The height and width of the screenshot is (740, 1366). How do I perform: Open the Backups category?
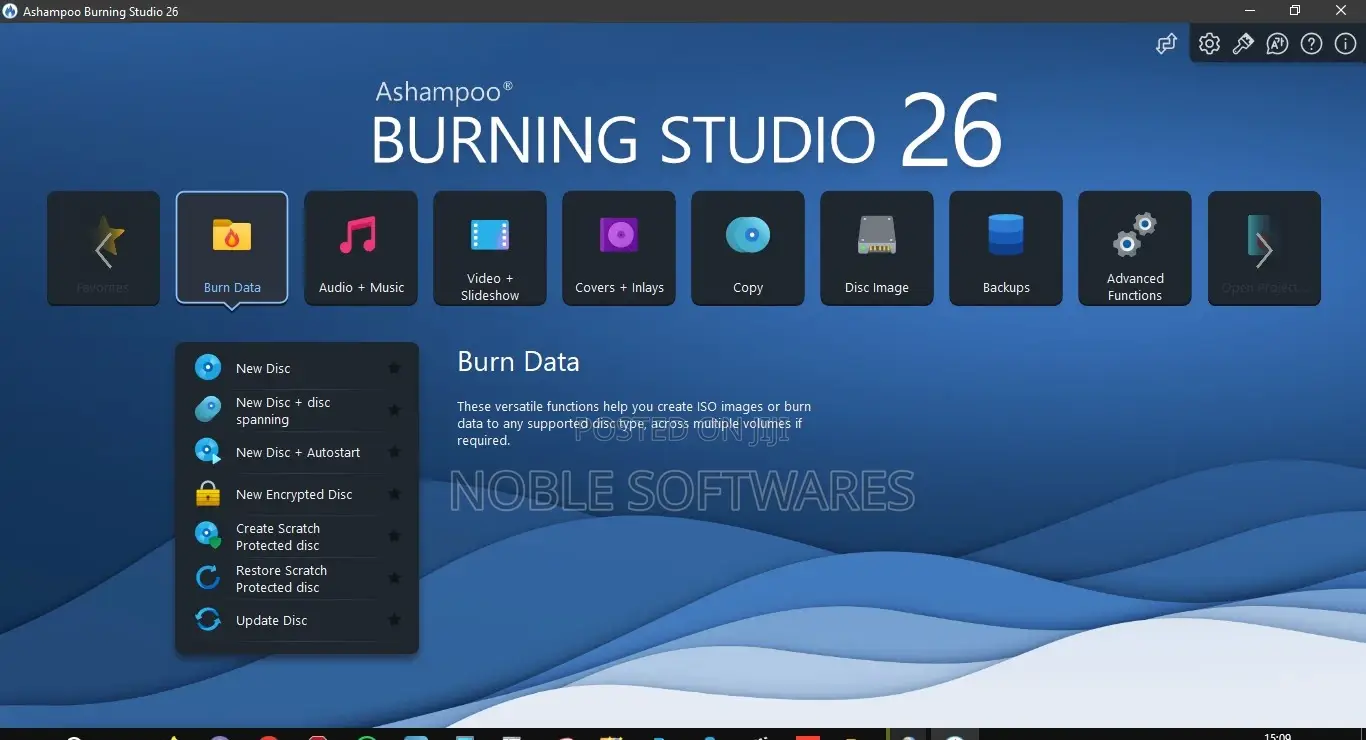[1006, 247]
